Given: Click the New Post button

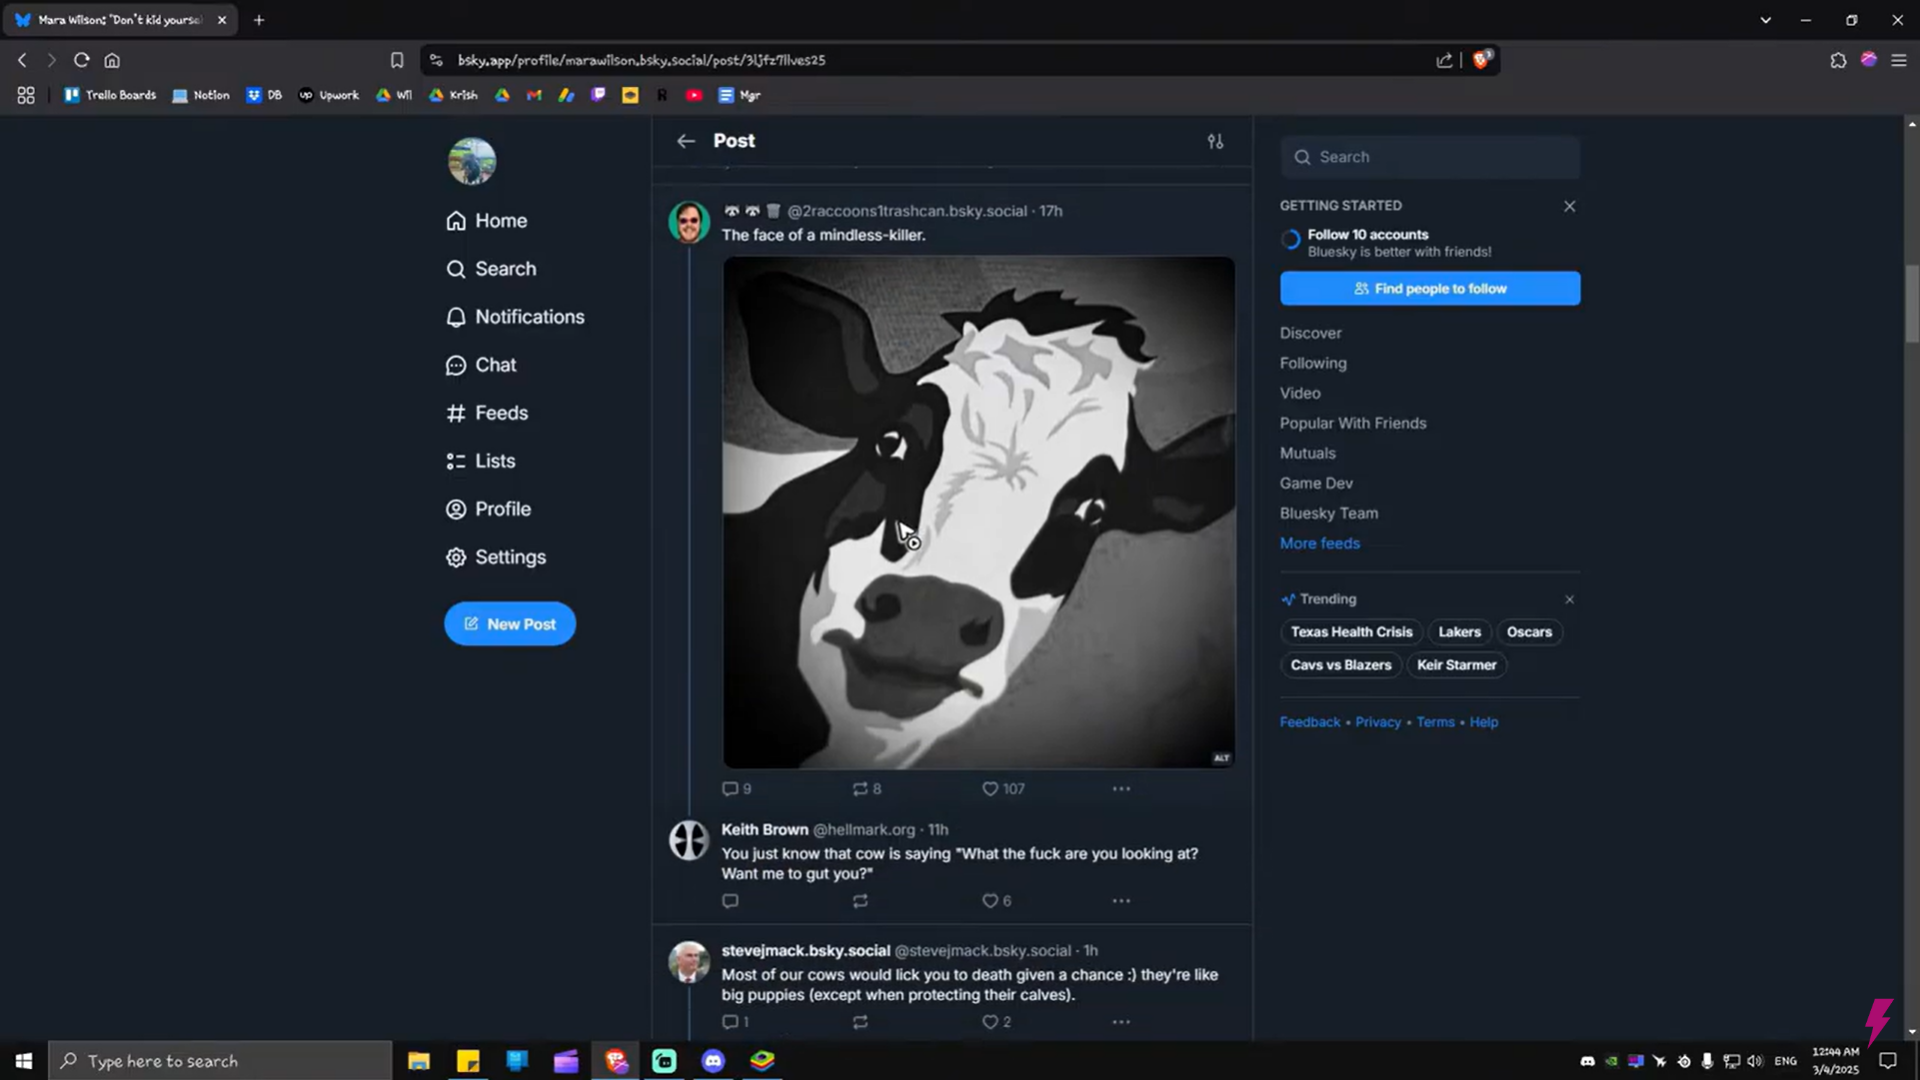Looking at the screenshot, I should pos(510,624).
